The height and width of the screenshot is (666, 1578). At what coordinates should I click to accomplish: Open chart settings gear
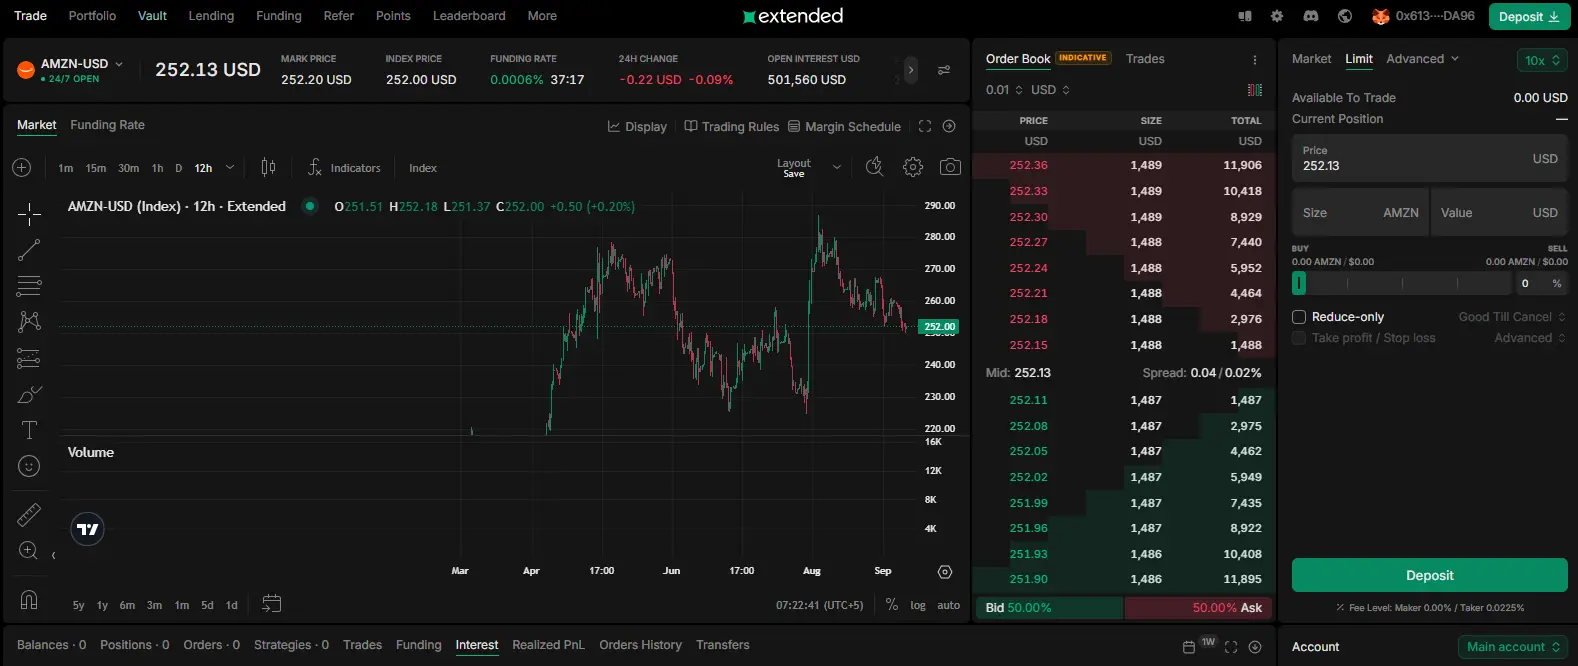pos(913,167)
